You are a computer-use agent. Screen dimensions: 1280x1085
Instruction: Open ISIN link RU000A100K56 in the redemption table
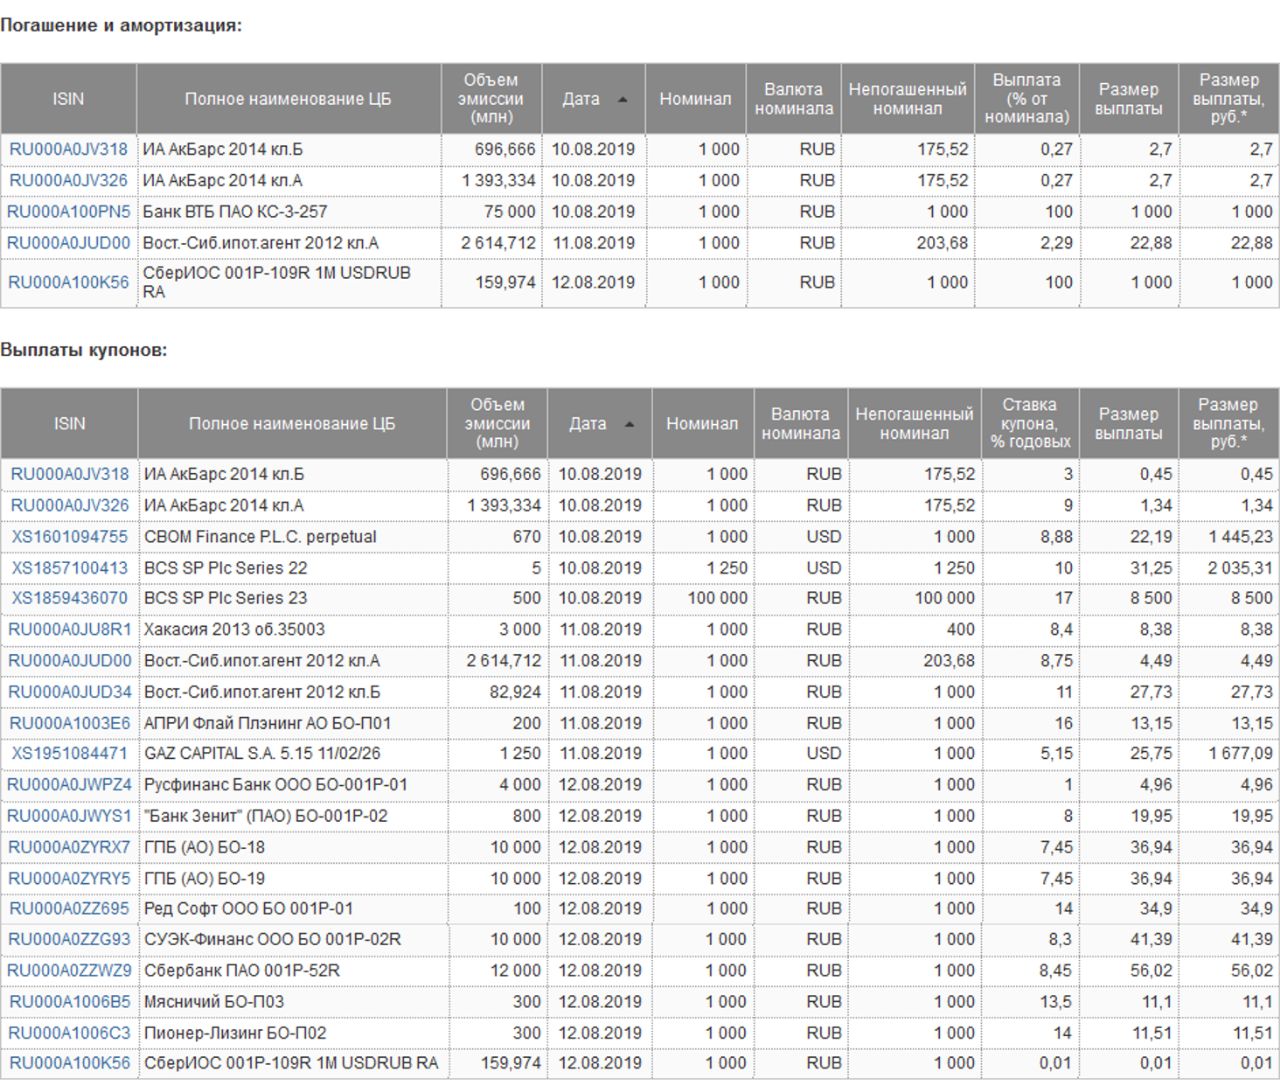69,283
